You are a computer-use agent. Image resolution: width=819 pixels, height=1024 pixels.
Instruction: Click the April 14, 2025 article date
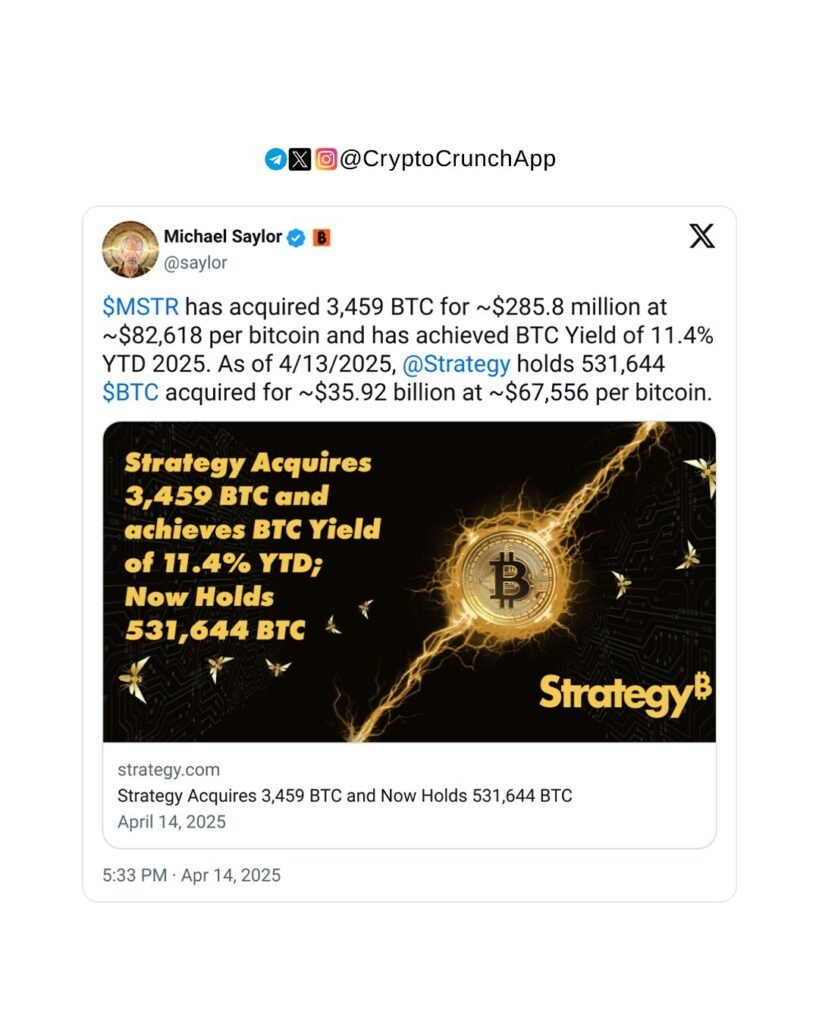(x=172, y=822)
